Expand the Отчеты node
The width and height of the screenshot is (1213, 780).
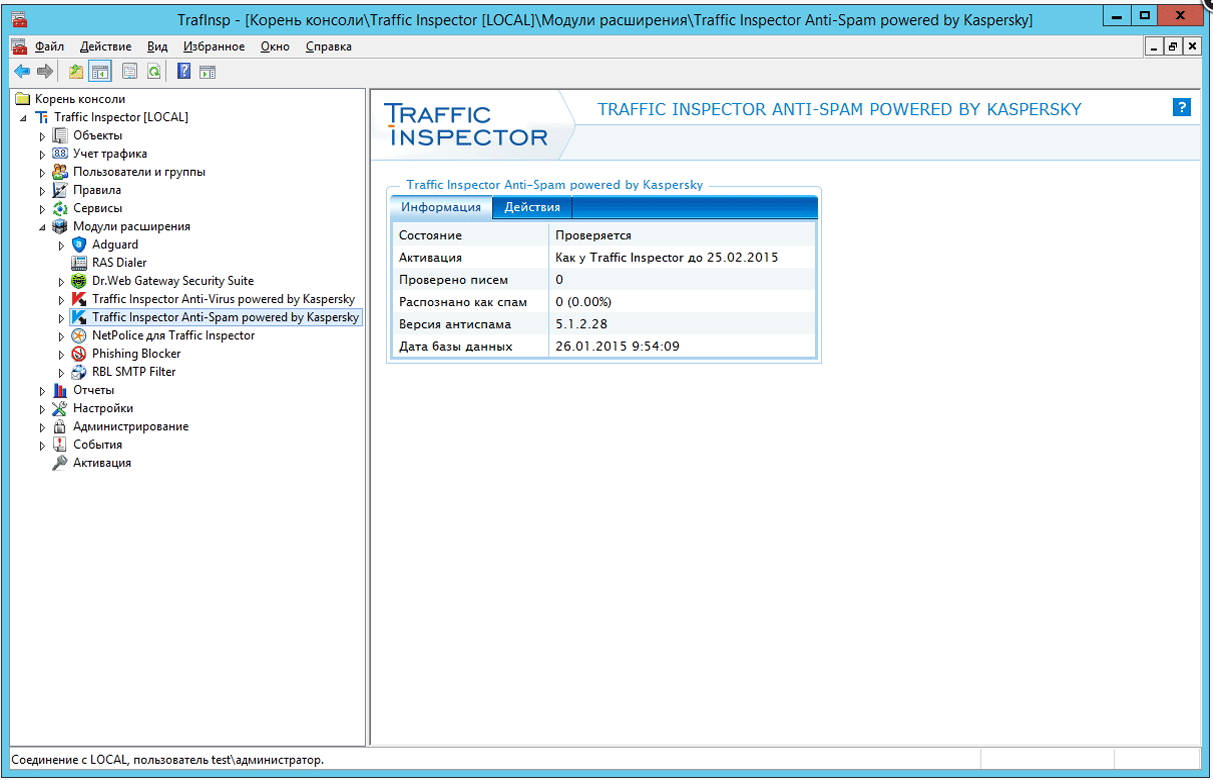coord(43,390)
